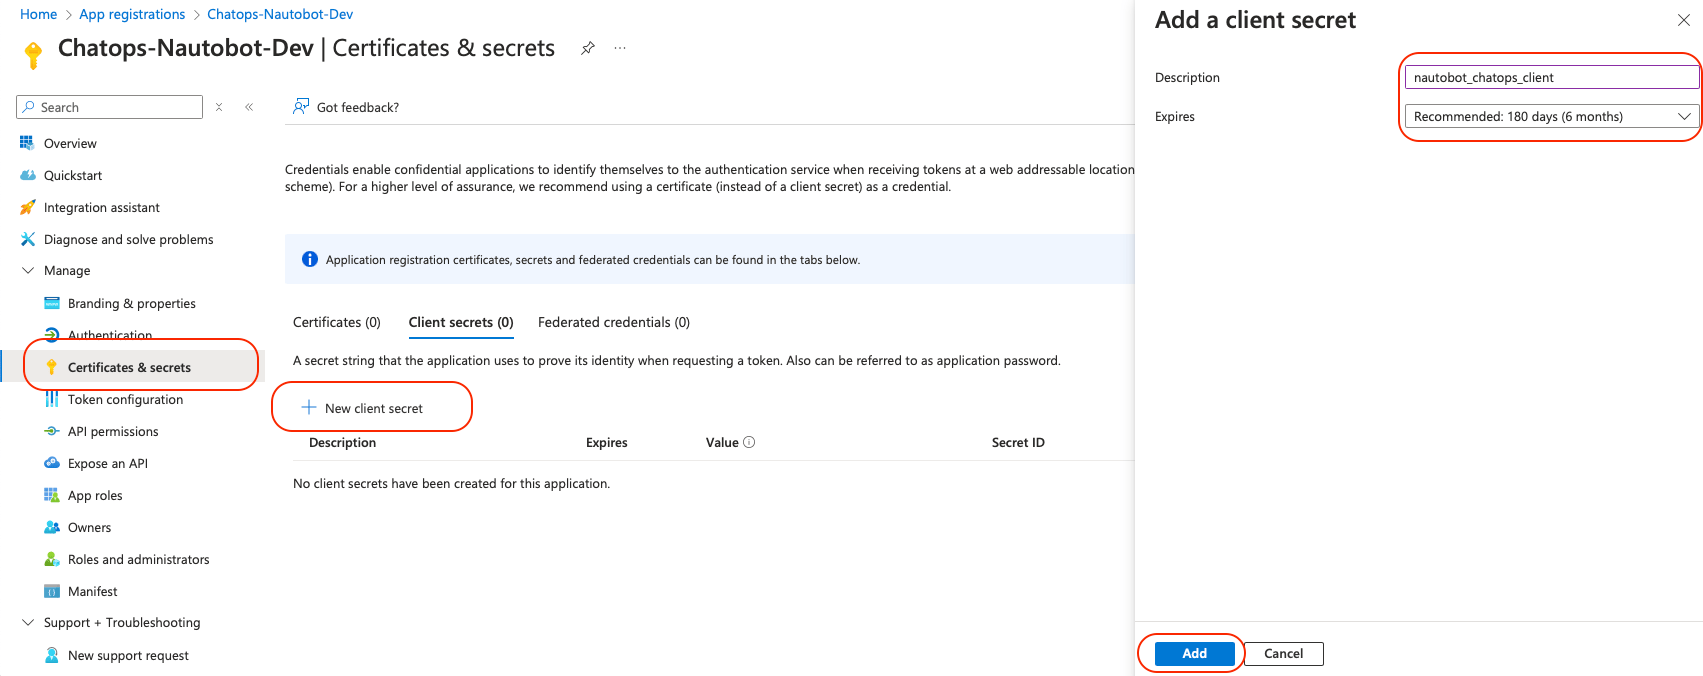Viewport: 1703px width, 676px height.
Task: Click the New support request icon
Action: [52, 655]
